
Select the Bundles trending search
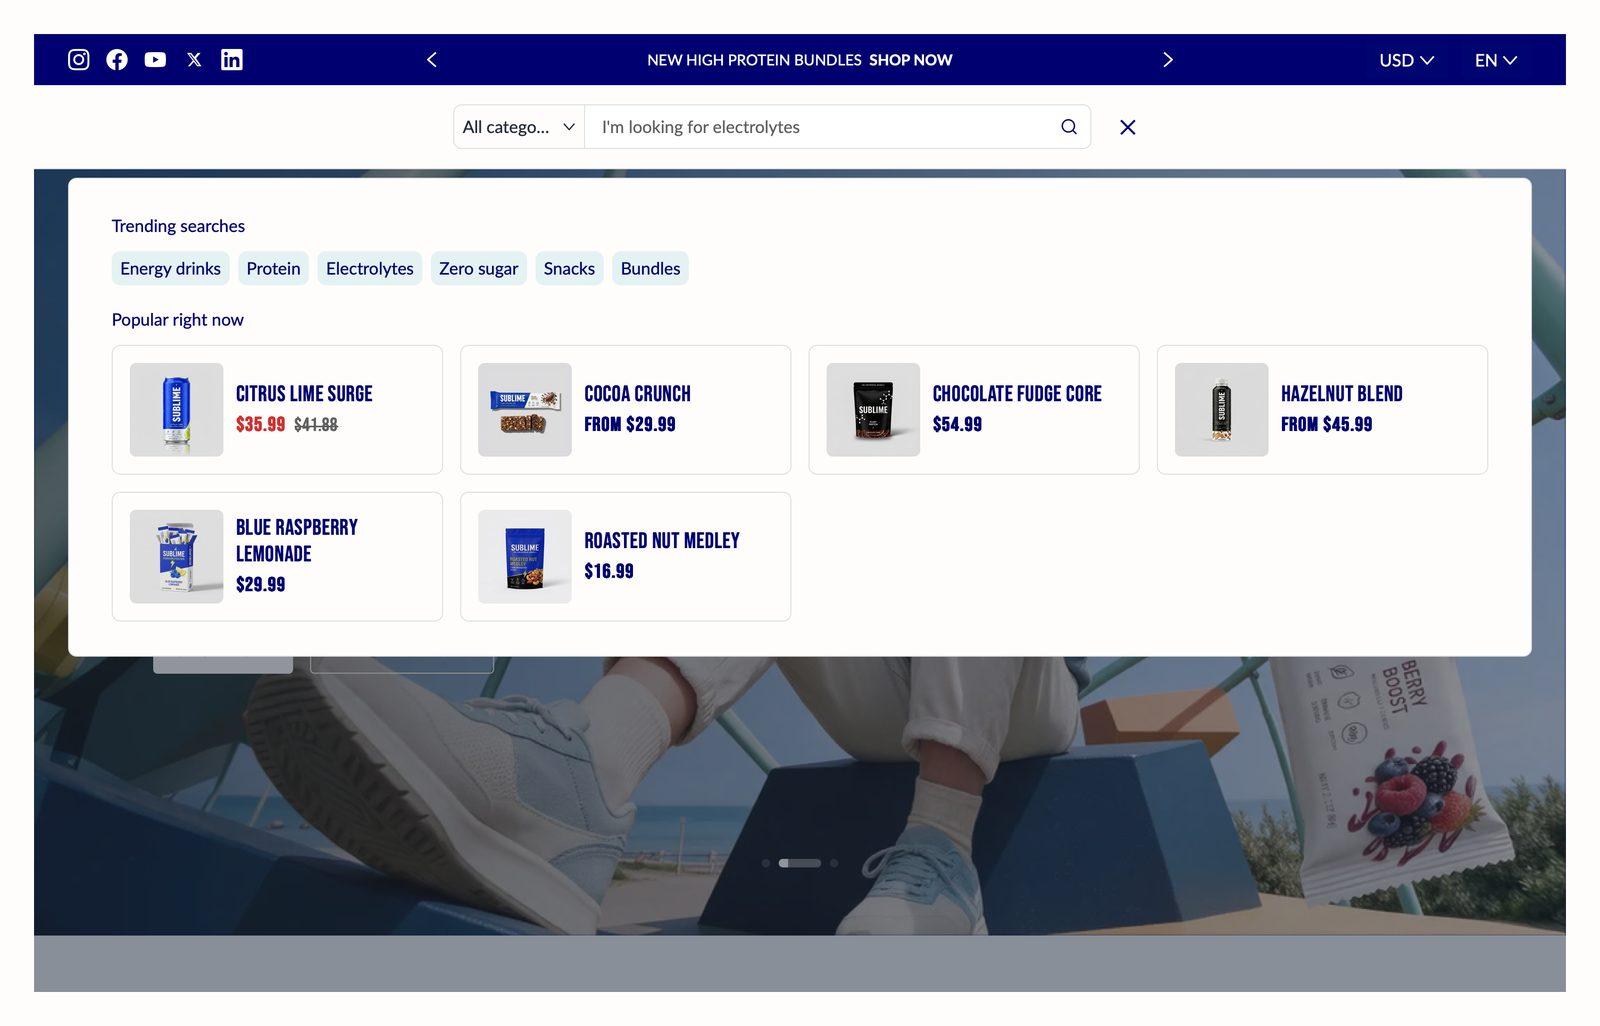[x=650, y=268]
